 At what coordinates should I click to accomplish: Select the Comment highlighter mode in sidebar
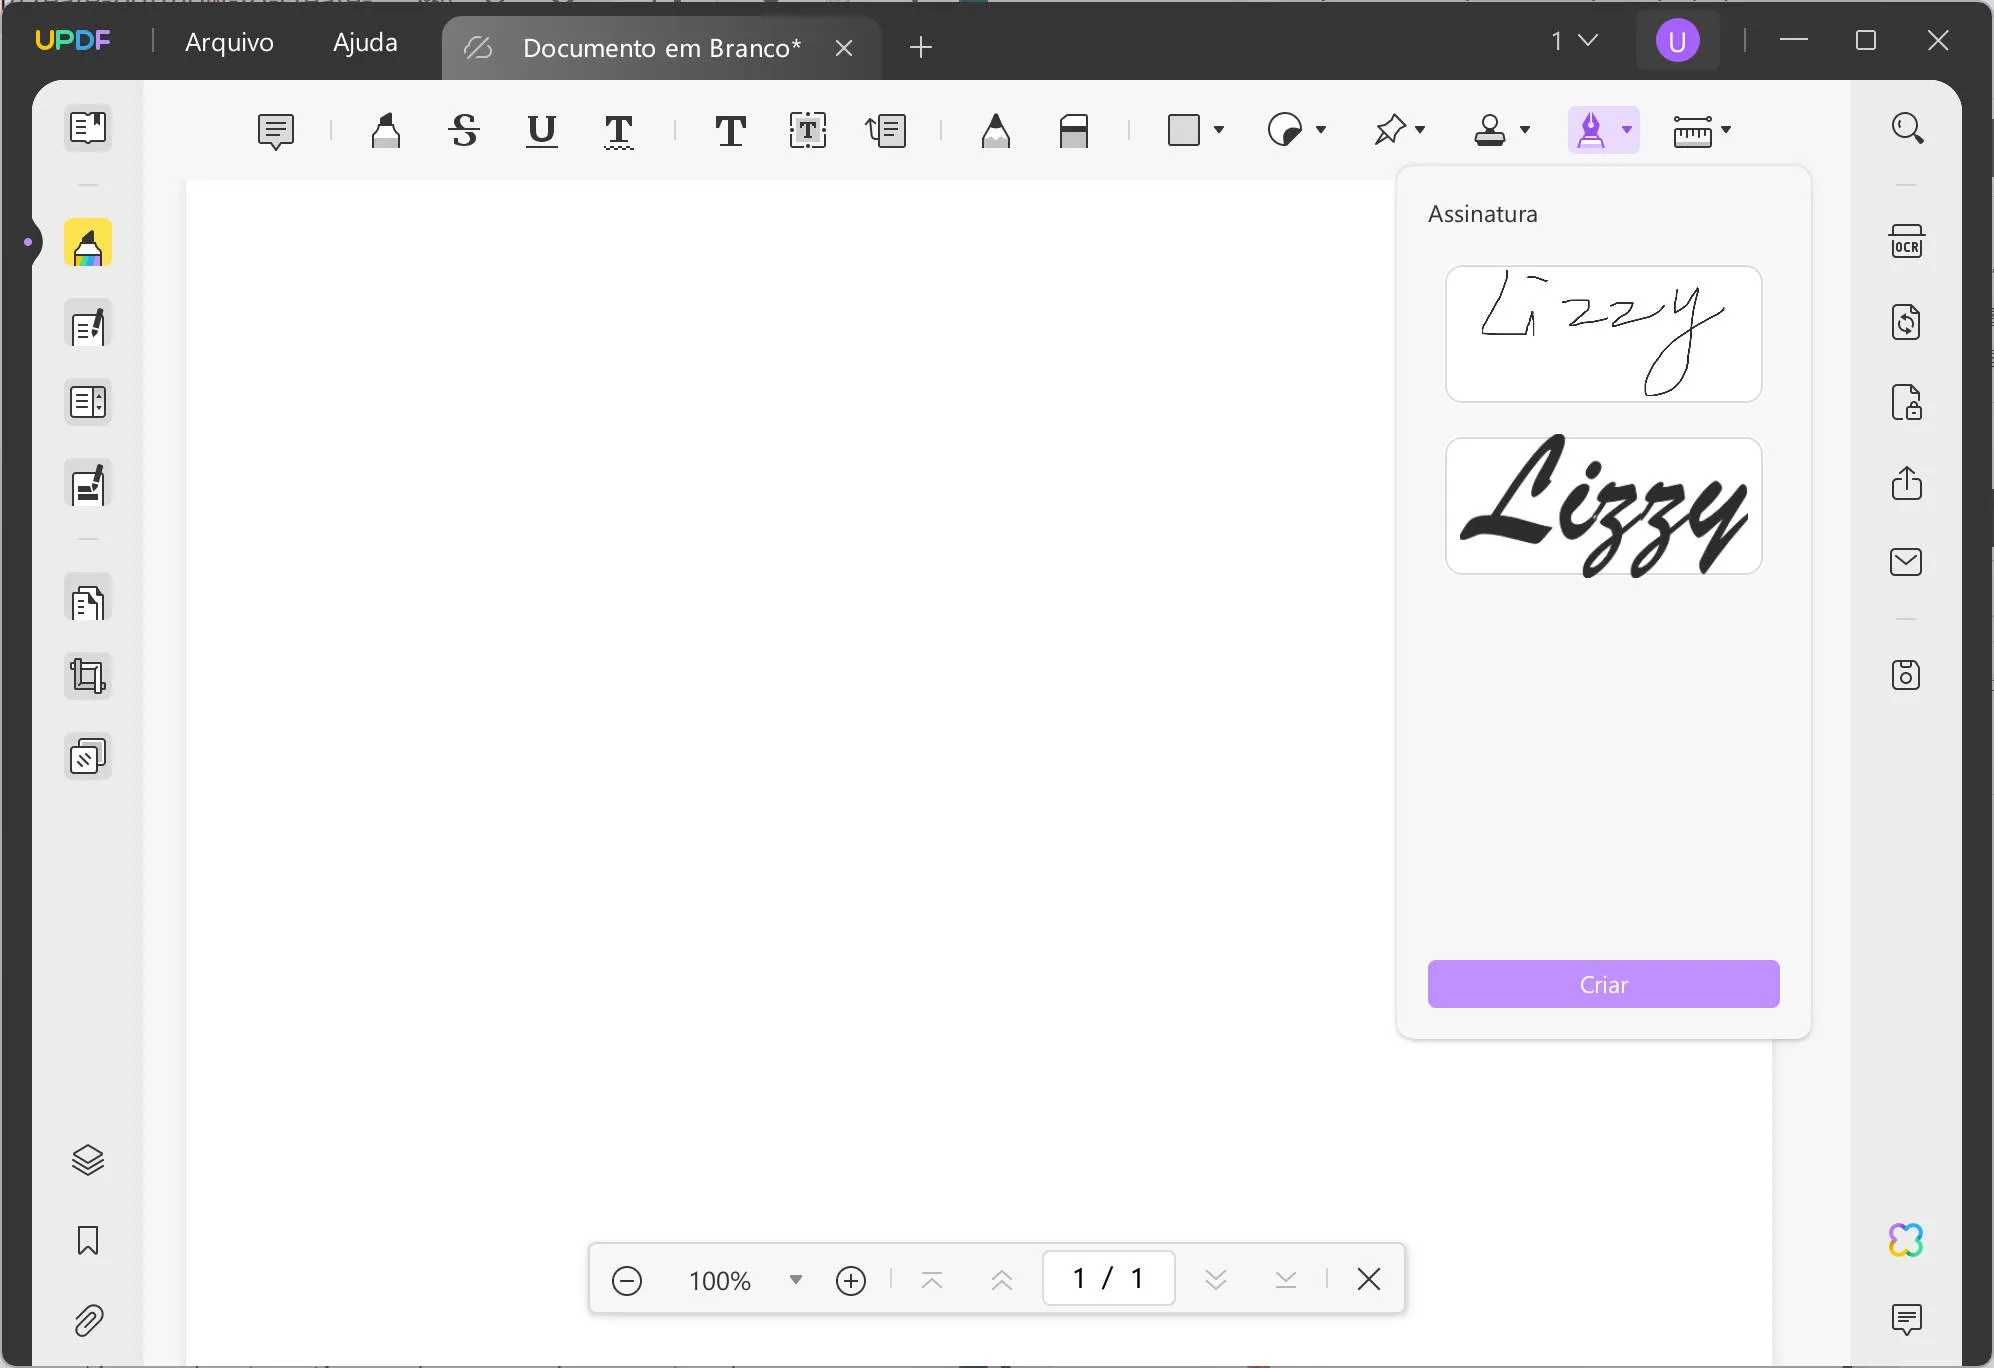88,243
